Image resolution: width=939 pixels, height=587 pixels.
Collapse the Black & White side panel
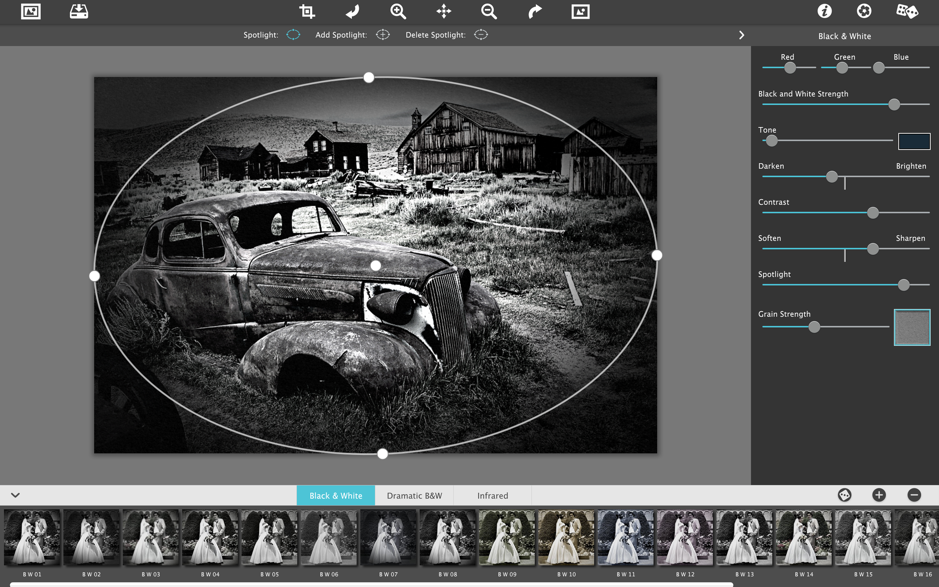[741, 35]
